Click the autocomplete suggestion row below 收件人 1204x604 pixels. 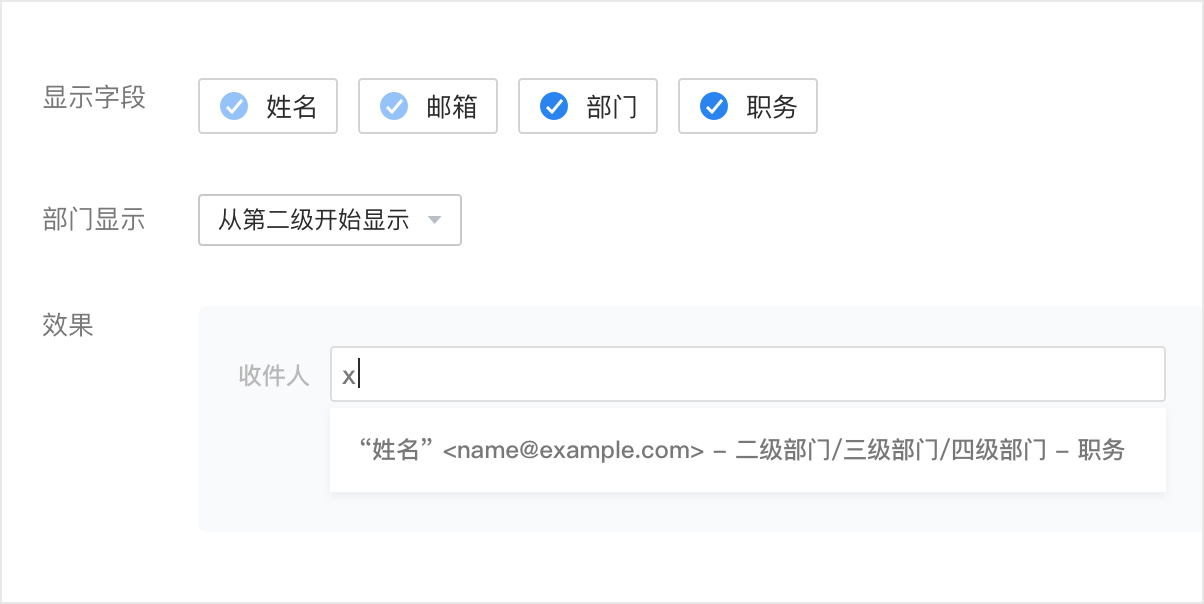[748, 450]
